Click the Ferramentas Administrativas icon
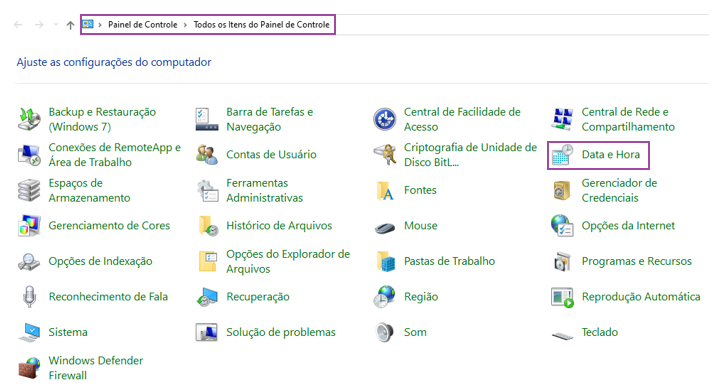 207,190
